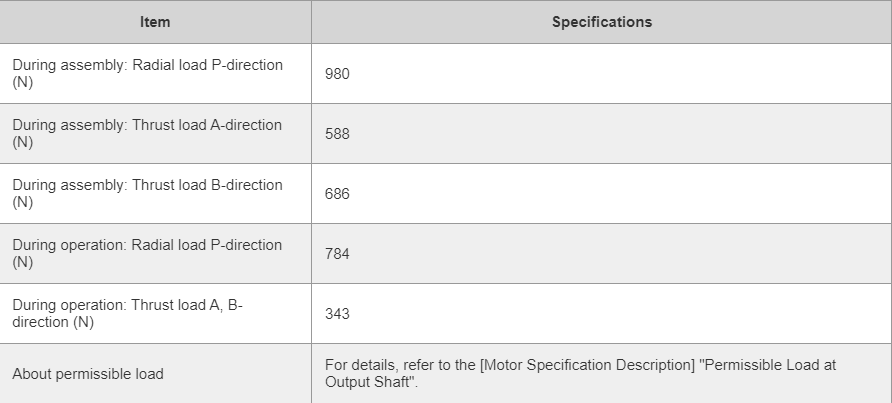
Task: Click the "(N)" unit under Thrust load A-direction
Action: [23, 142]
